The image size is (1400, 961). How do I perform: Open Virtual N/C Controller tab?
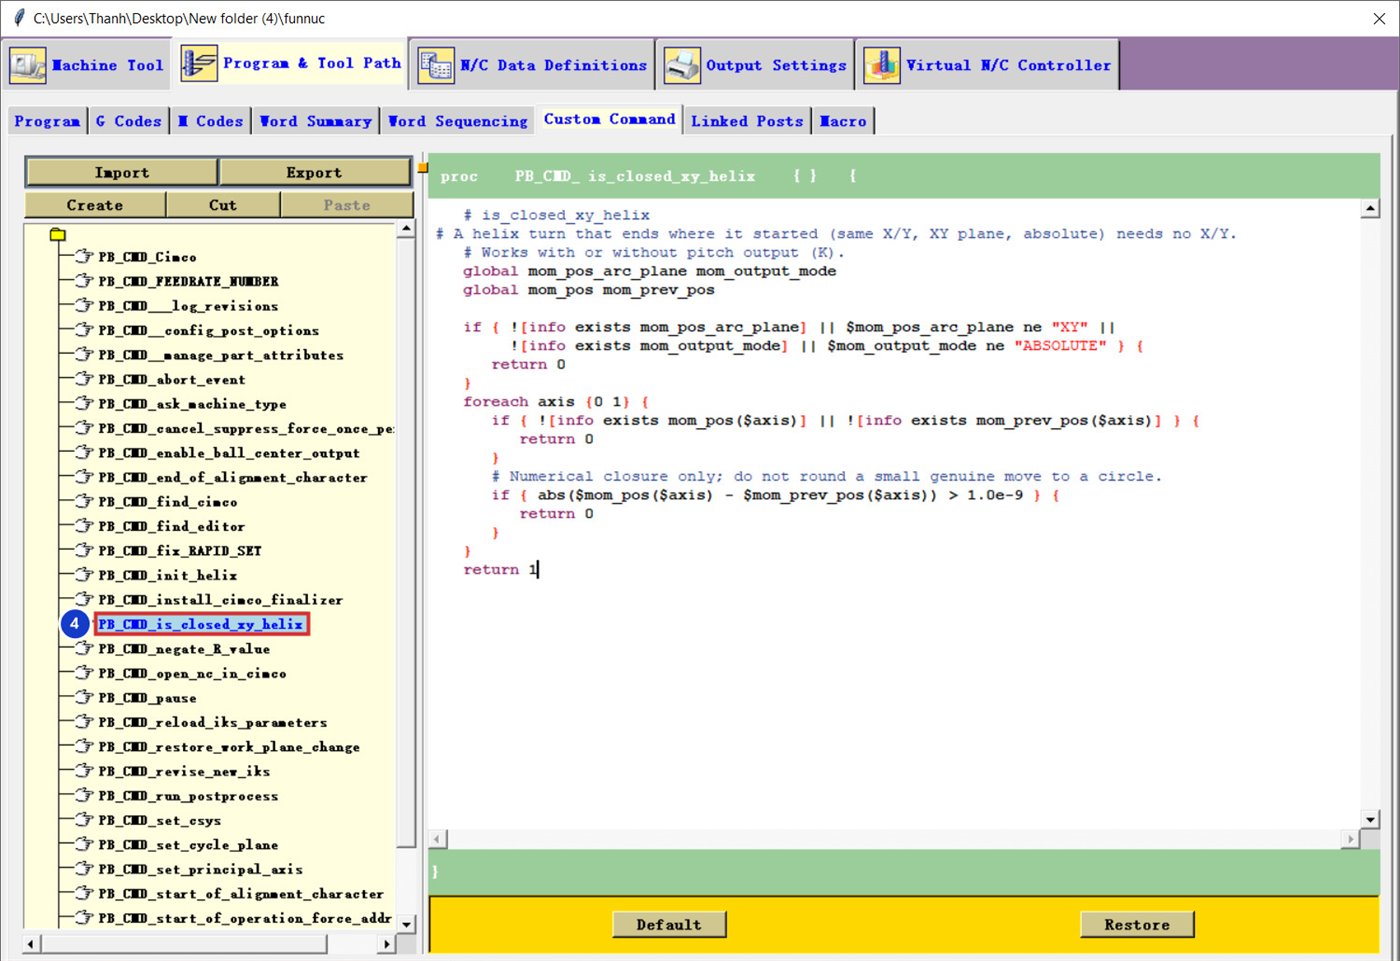[987, 65]
